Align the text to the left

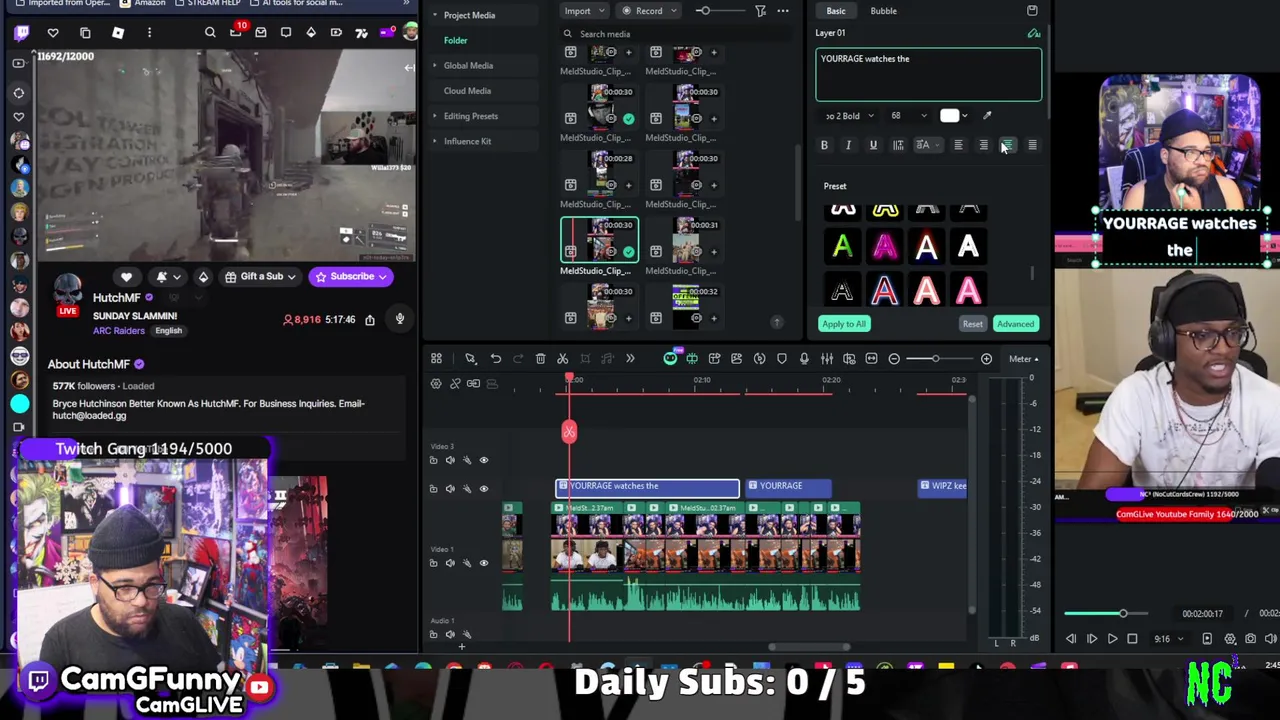click(958, 146)
